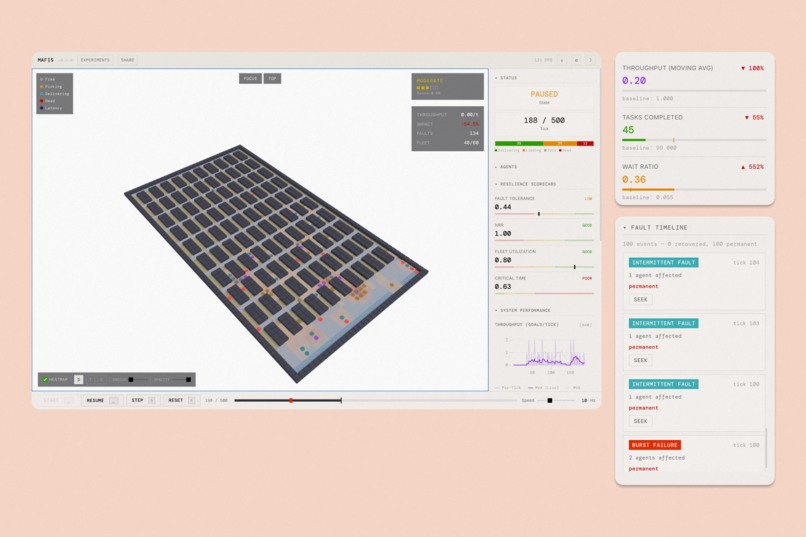Adjust the heatmap radius slider
This screenshot has height=537, width=806.
pos(138,380)
